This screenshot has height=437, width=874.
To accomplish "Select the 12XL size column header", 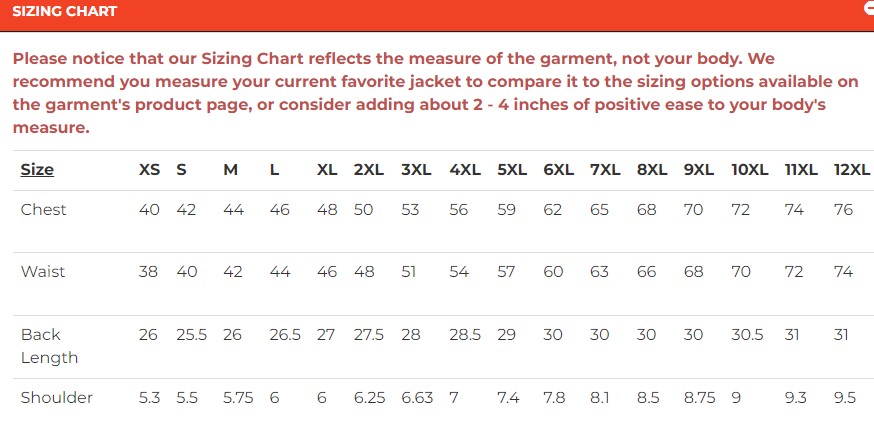I will coord(851,170).
